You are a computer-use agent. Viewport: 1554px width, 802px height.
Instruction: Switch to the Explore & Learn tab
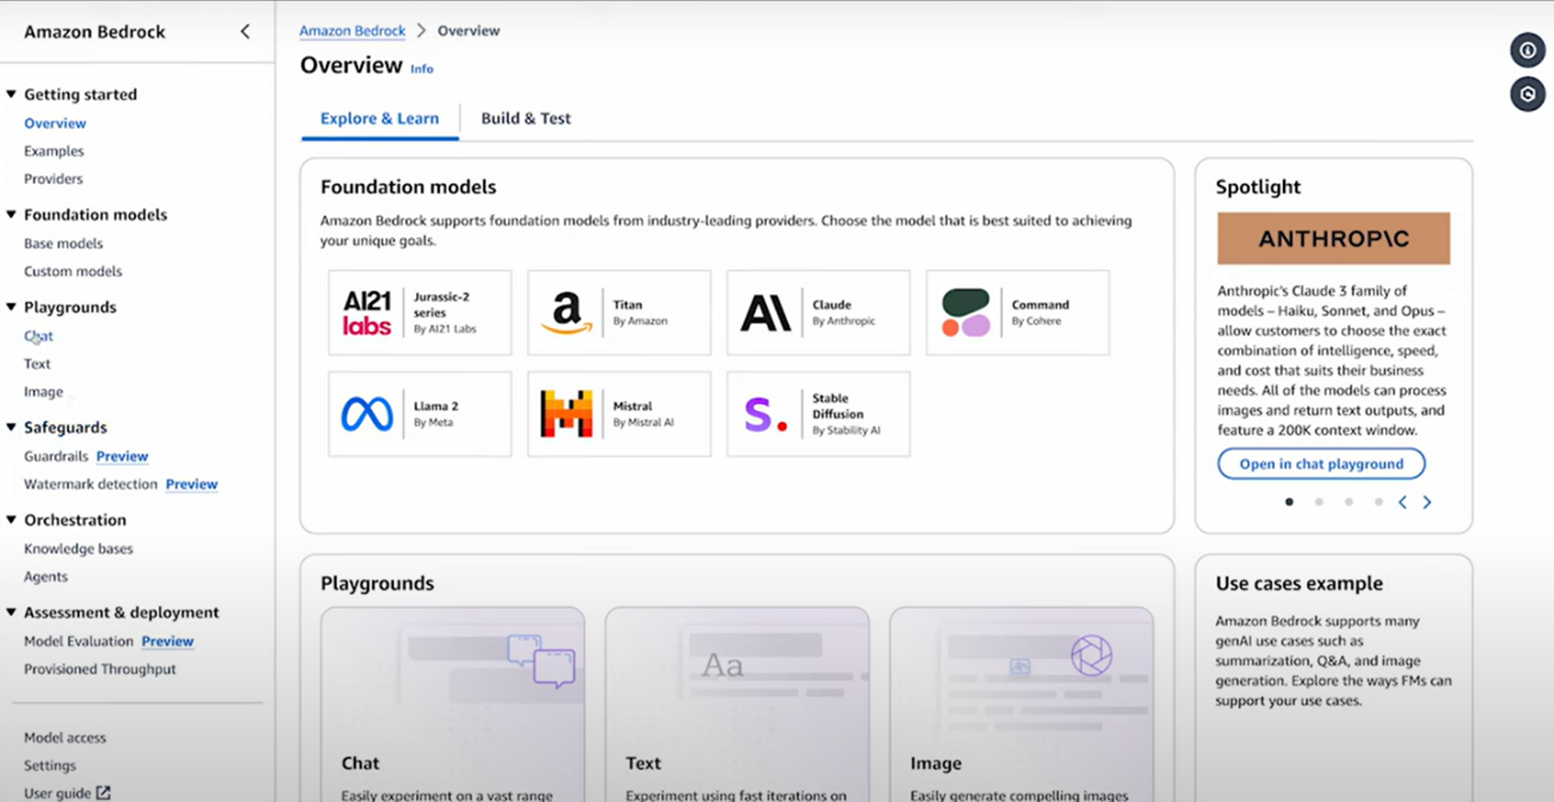[379, 118]
